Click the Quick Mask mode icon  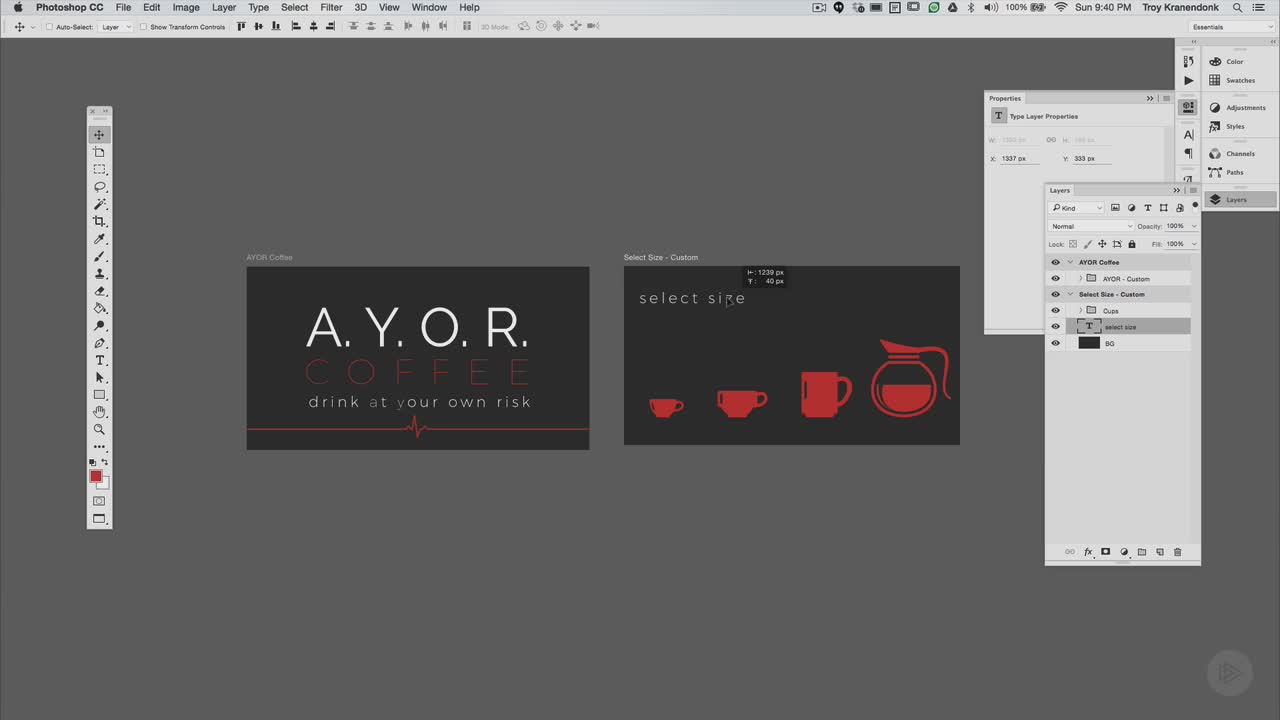pyautogui.click(x=99, y=501)
